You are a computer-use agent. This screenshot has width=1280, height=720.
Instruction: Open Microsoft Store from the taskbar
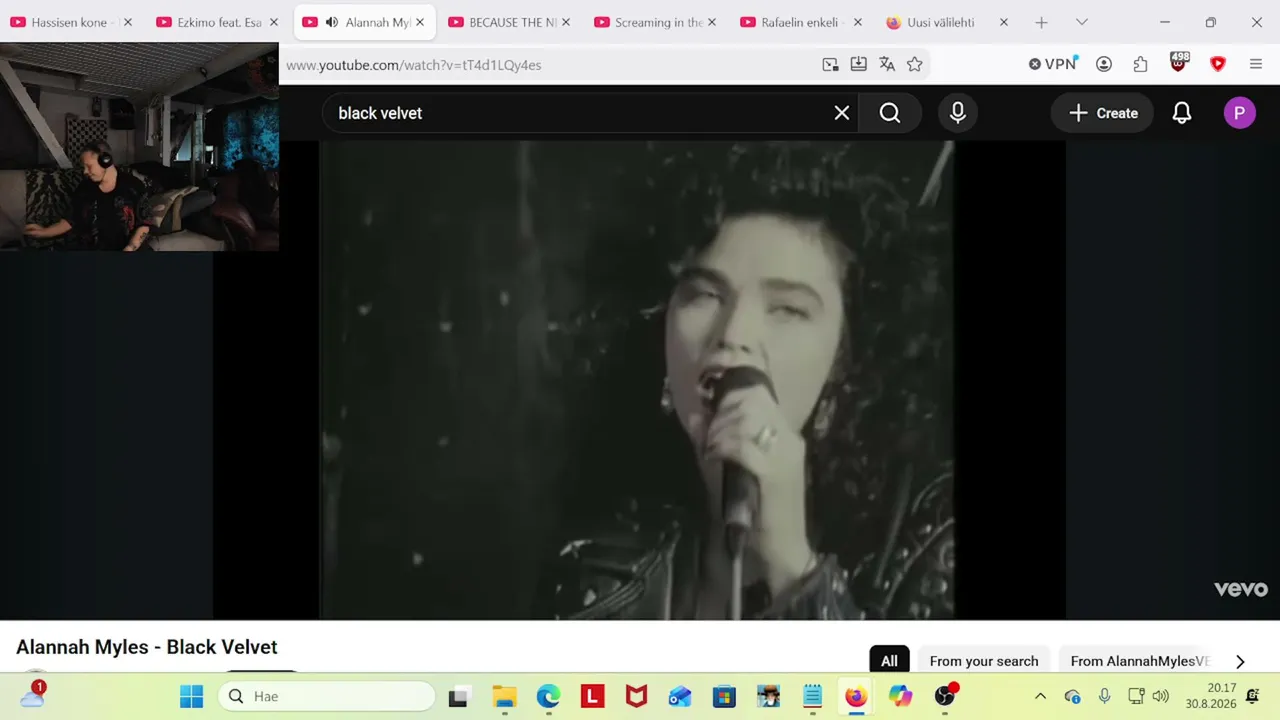[x=724, y=696]
